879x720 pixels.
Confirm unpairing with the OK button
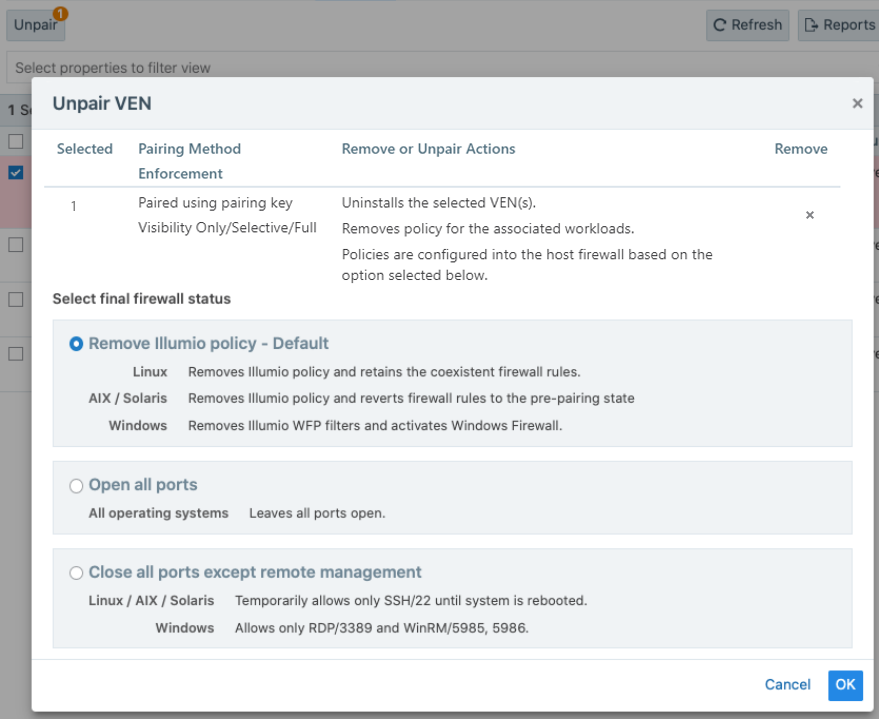pos(845,685)
